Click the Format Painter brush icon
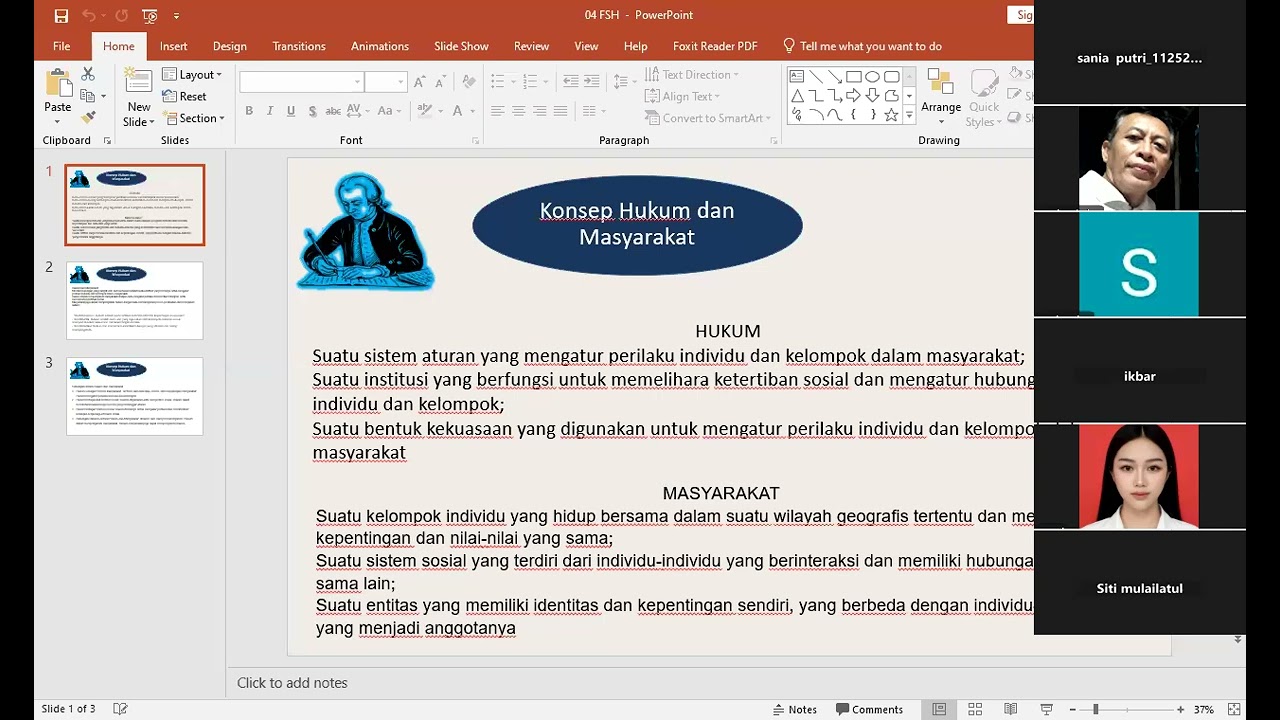Image resolution: width=1280 pixels, height=720 pixels. click(88, 118)
